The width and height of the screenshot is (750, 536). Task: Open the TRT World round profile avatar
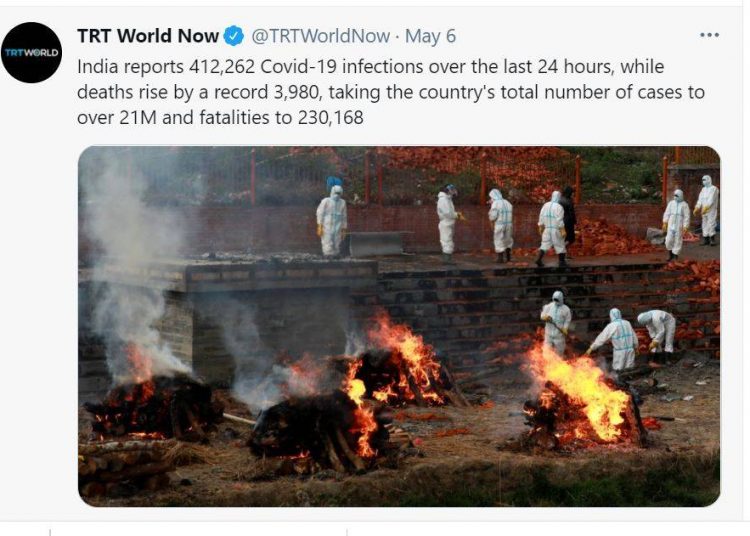coord(32,53)
